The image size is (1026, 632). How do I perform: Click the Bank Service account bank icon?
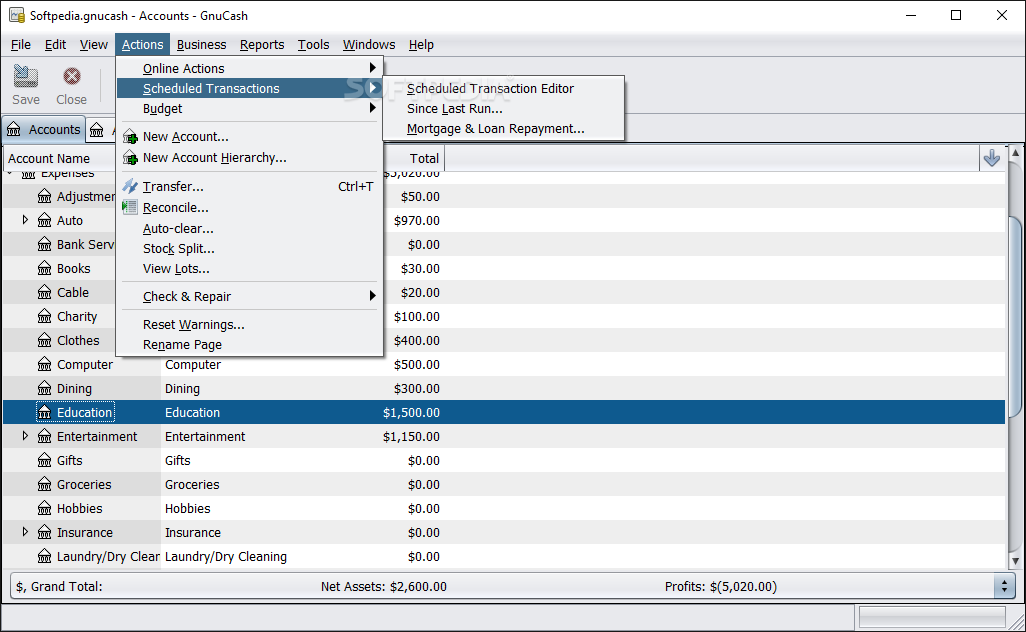point(44,245)
